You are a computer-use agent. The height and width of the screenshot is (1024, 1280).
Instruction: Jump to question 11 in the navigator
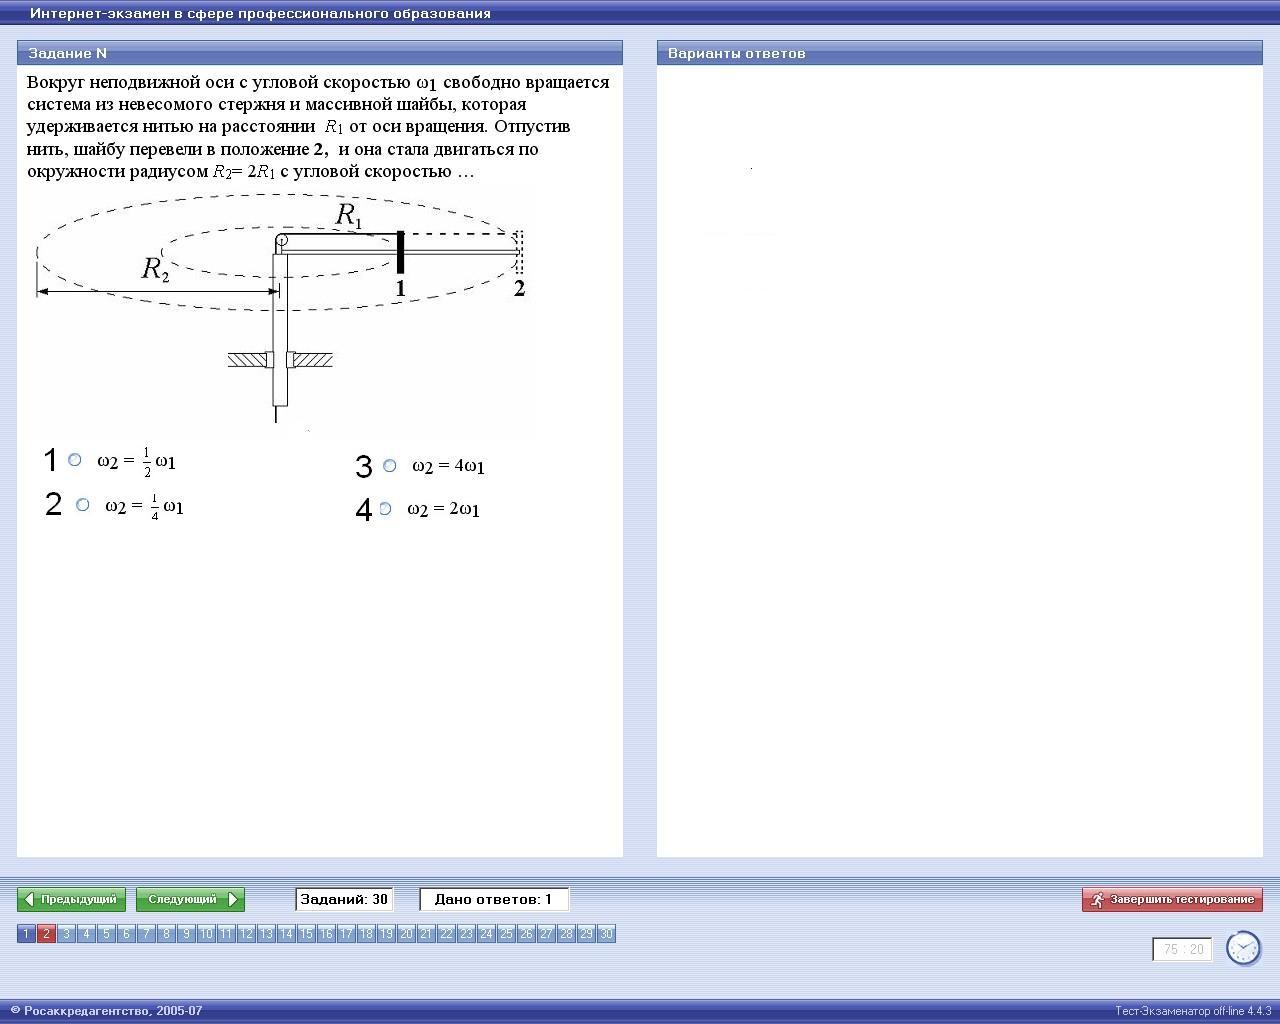[226, 934]
